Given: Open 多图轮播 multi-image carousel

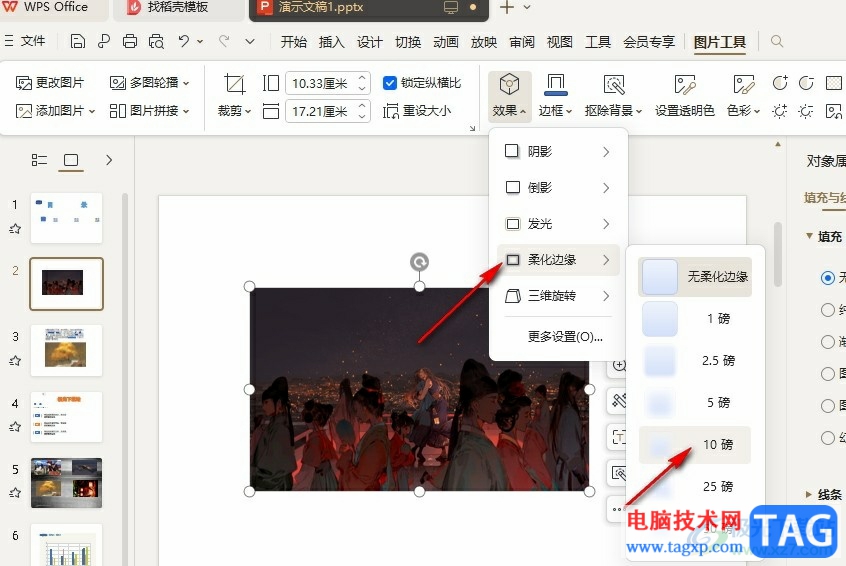Looking at the screenshot, I should (x=149, y=83).
